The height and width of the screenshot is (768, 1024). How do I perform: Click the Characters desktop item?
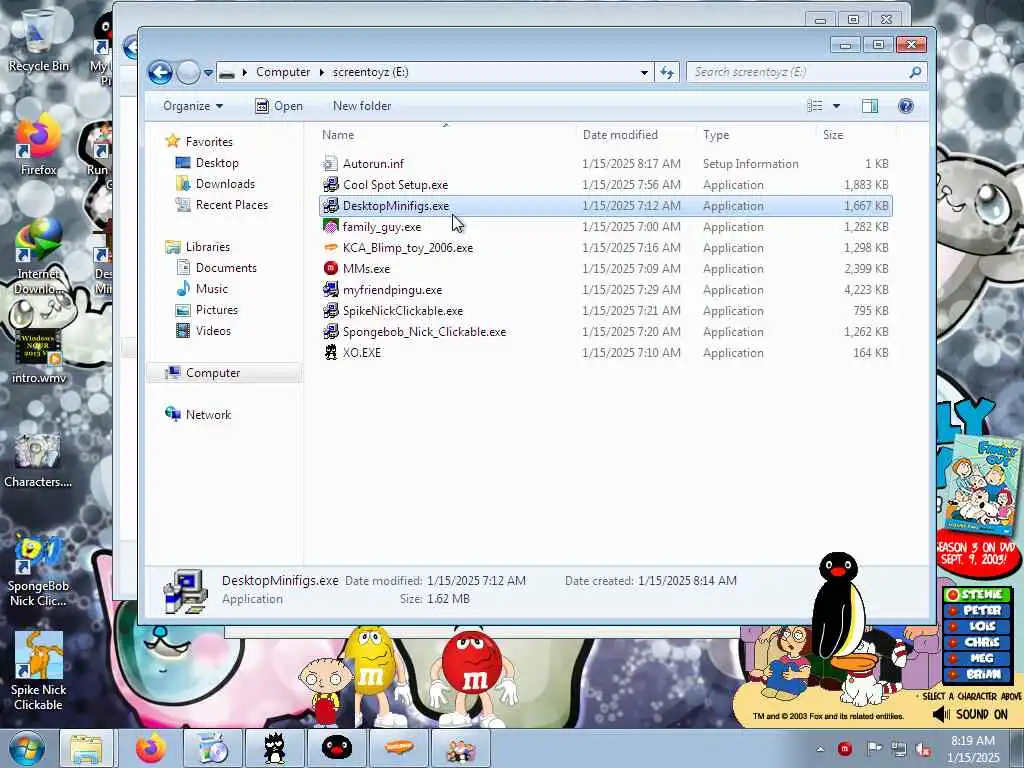pos(38,459)
